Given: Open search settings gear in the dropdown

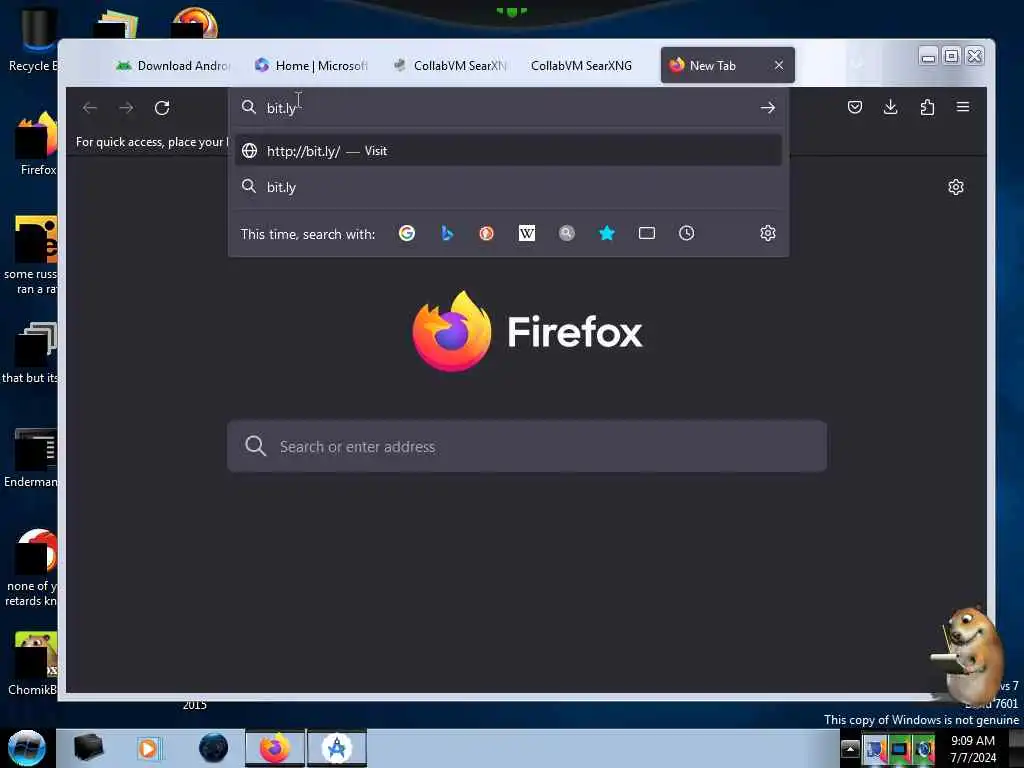Looking at the screenshot, I should coord(767,233).
